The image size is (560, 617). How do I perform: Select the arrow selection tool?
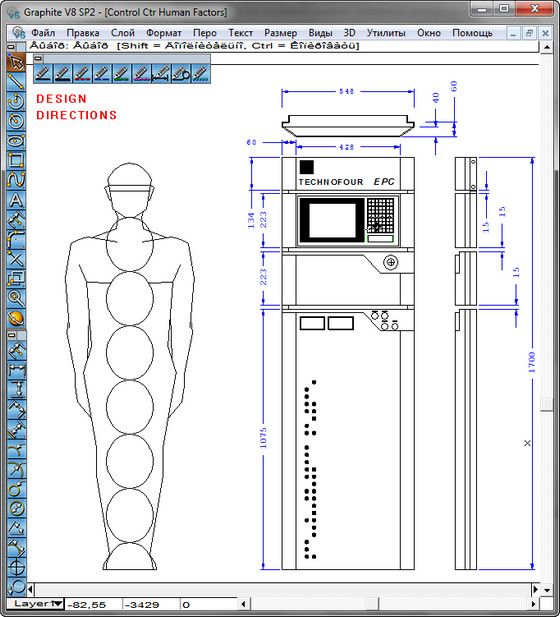tap(17, 62)
